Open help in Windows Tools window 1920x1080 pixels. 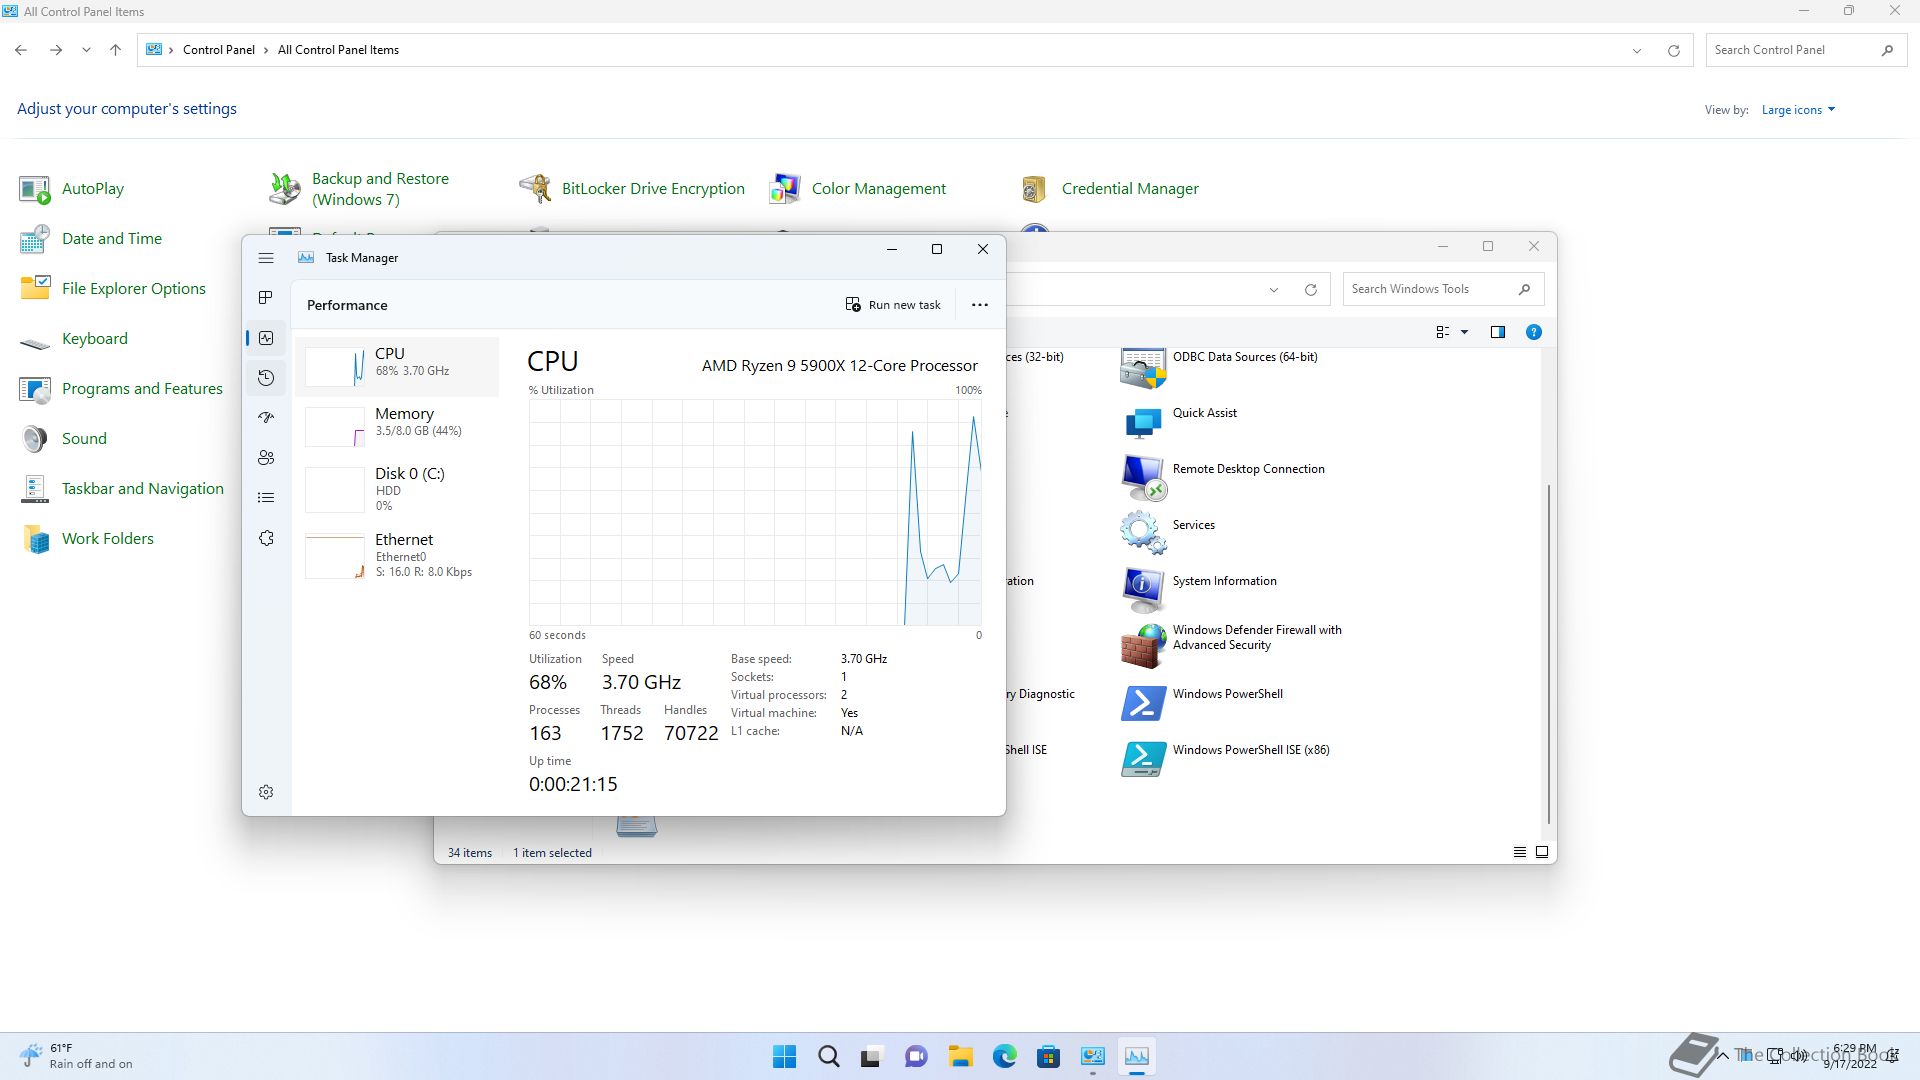tap(1533, 332)
